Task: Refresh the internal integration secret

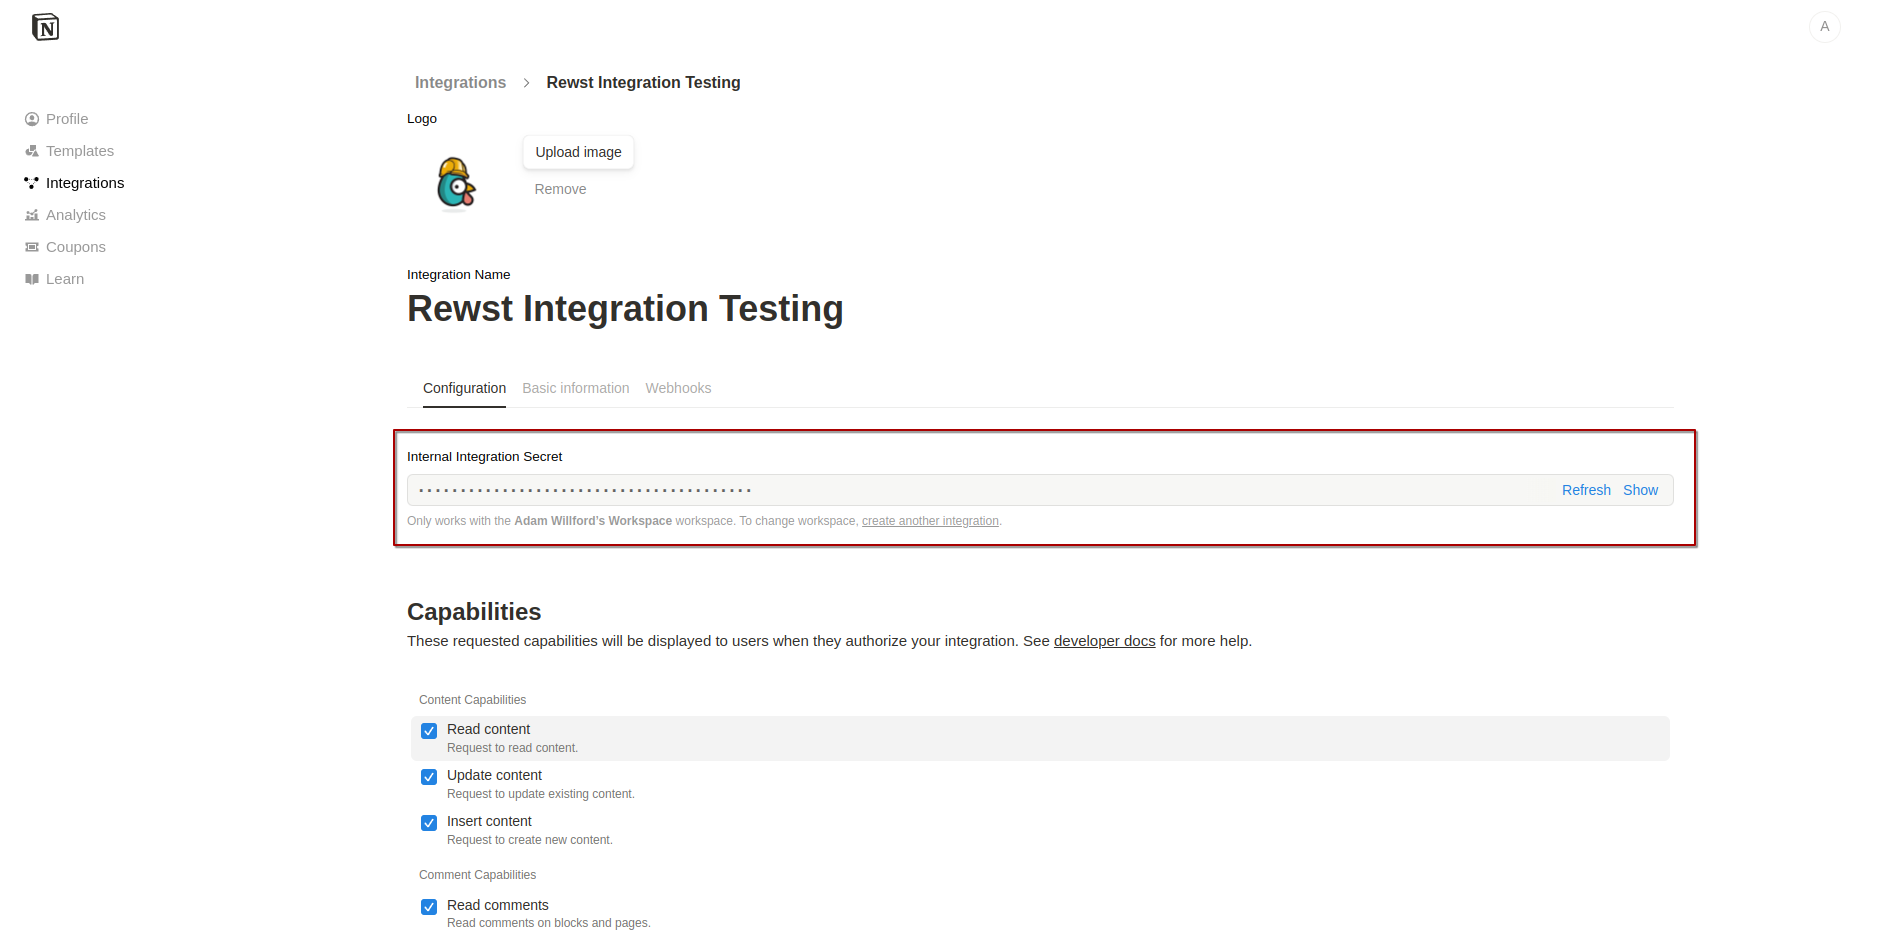Action: (1586, 490)
